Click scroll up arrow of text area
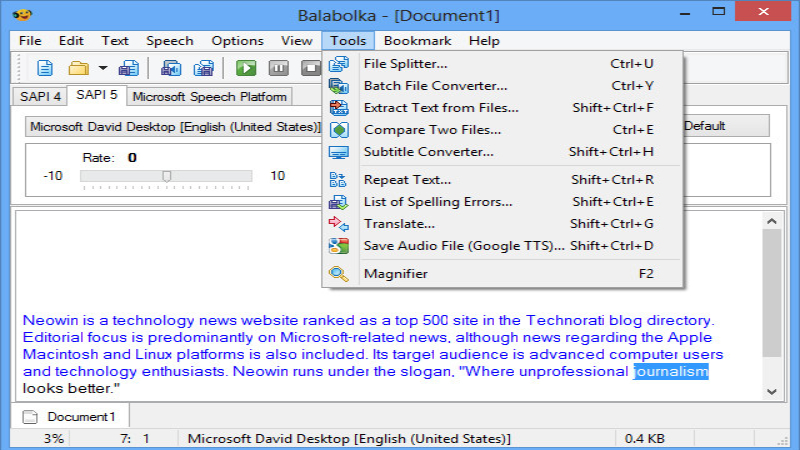The image size is (800, 450). coord(772,221)
